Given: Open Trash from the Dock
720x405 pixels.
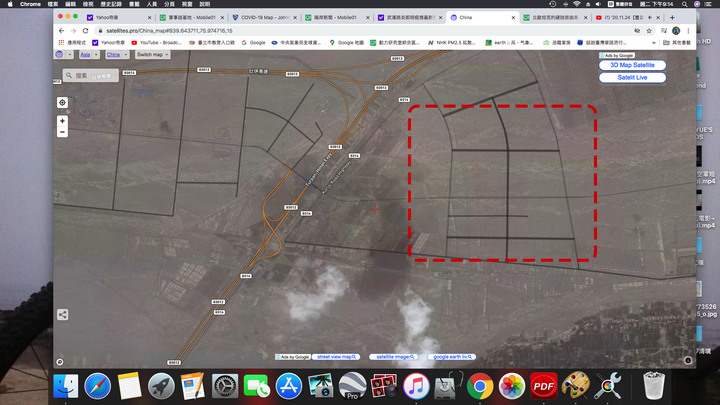Looking at the screenshot, I should click(x=654, y=386).
